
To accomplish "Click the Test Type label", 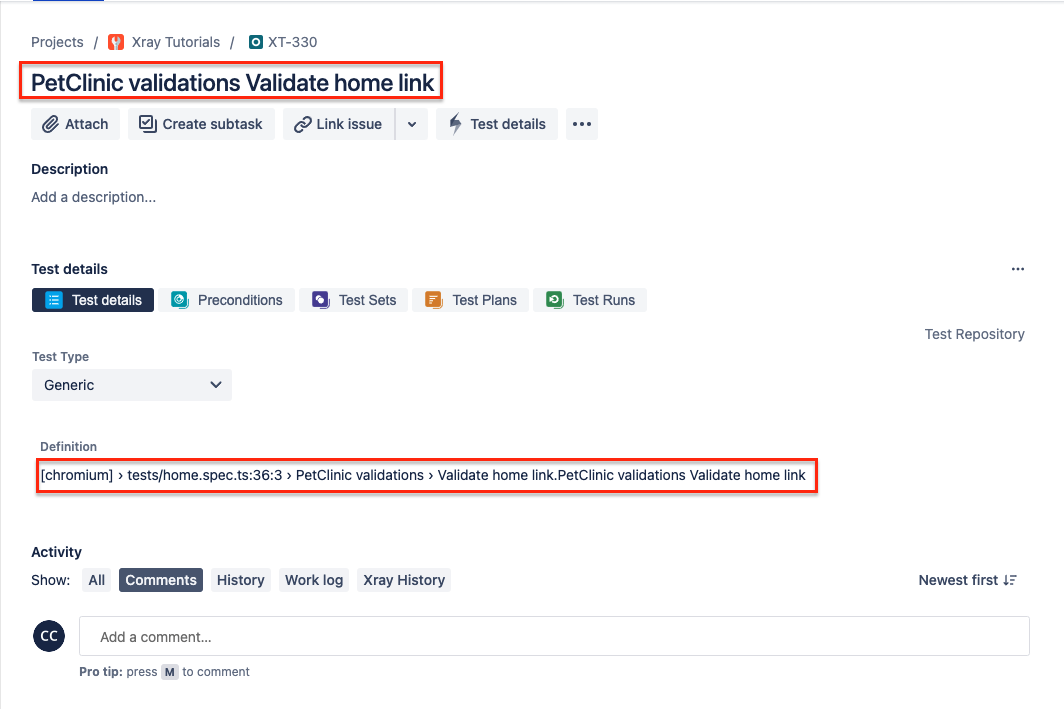I will pos(60,357).
